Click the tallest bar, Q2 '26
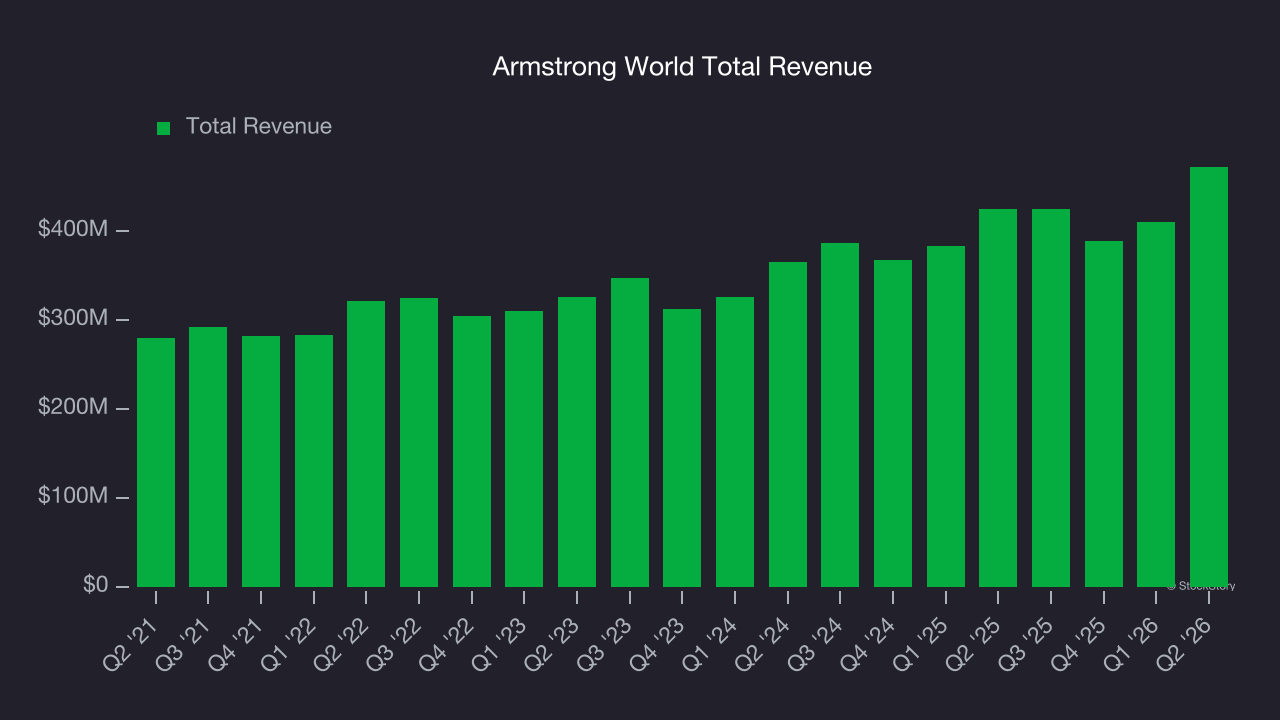This screenshot has height=720, width=1280. tap(1209, 377)
